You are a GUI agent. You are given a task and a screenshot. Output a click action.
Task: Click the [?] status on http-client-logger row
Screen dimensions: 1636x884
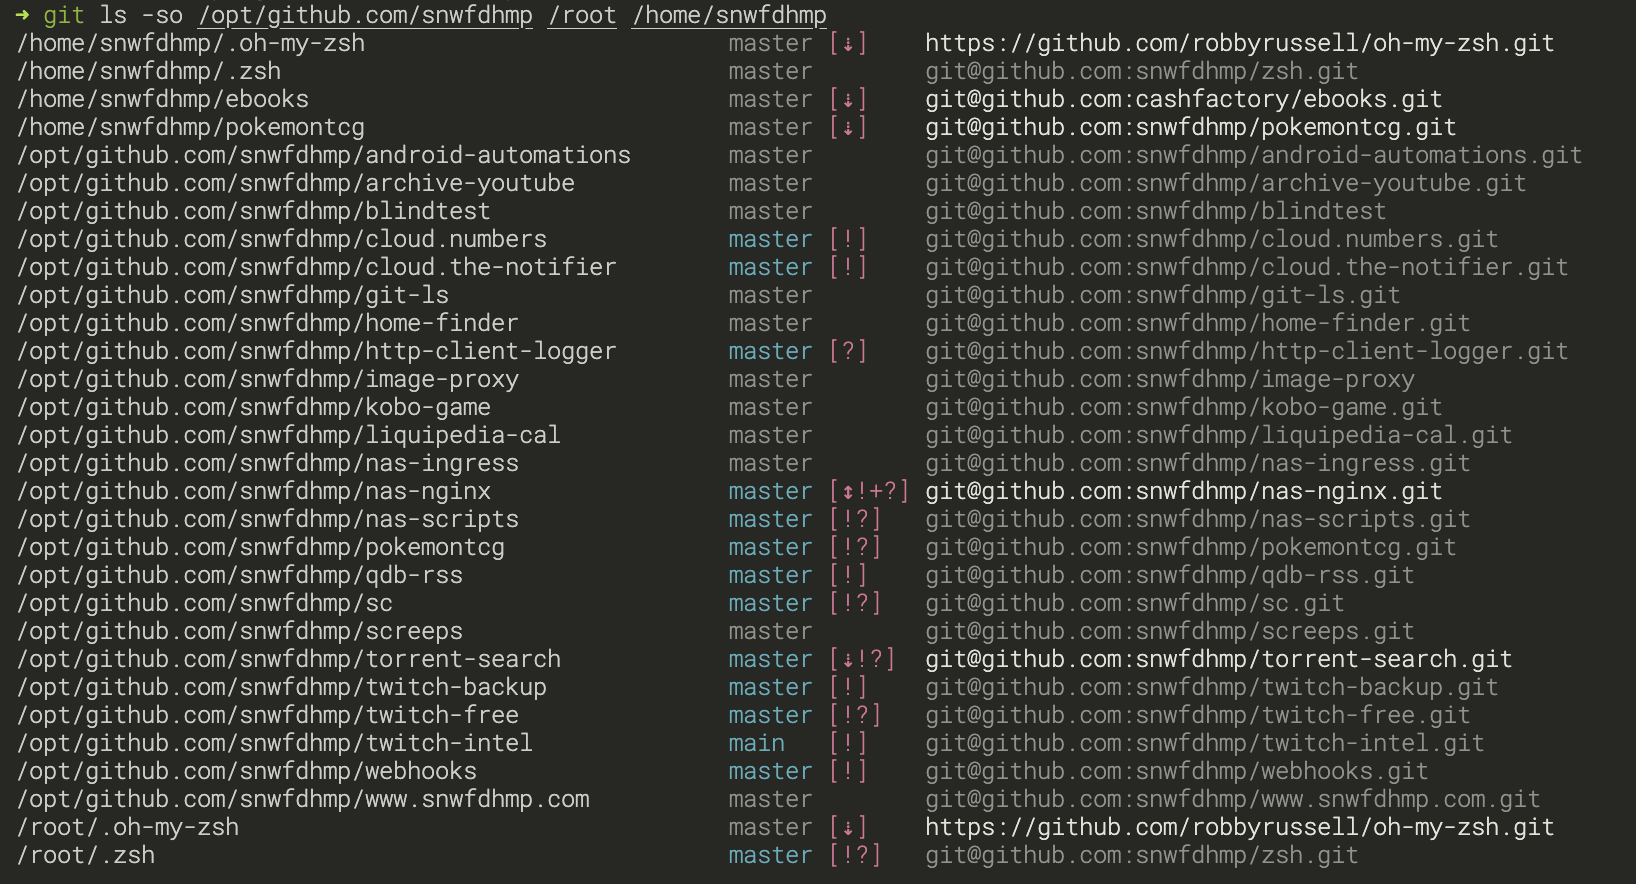(x=848, y=352)
